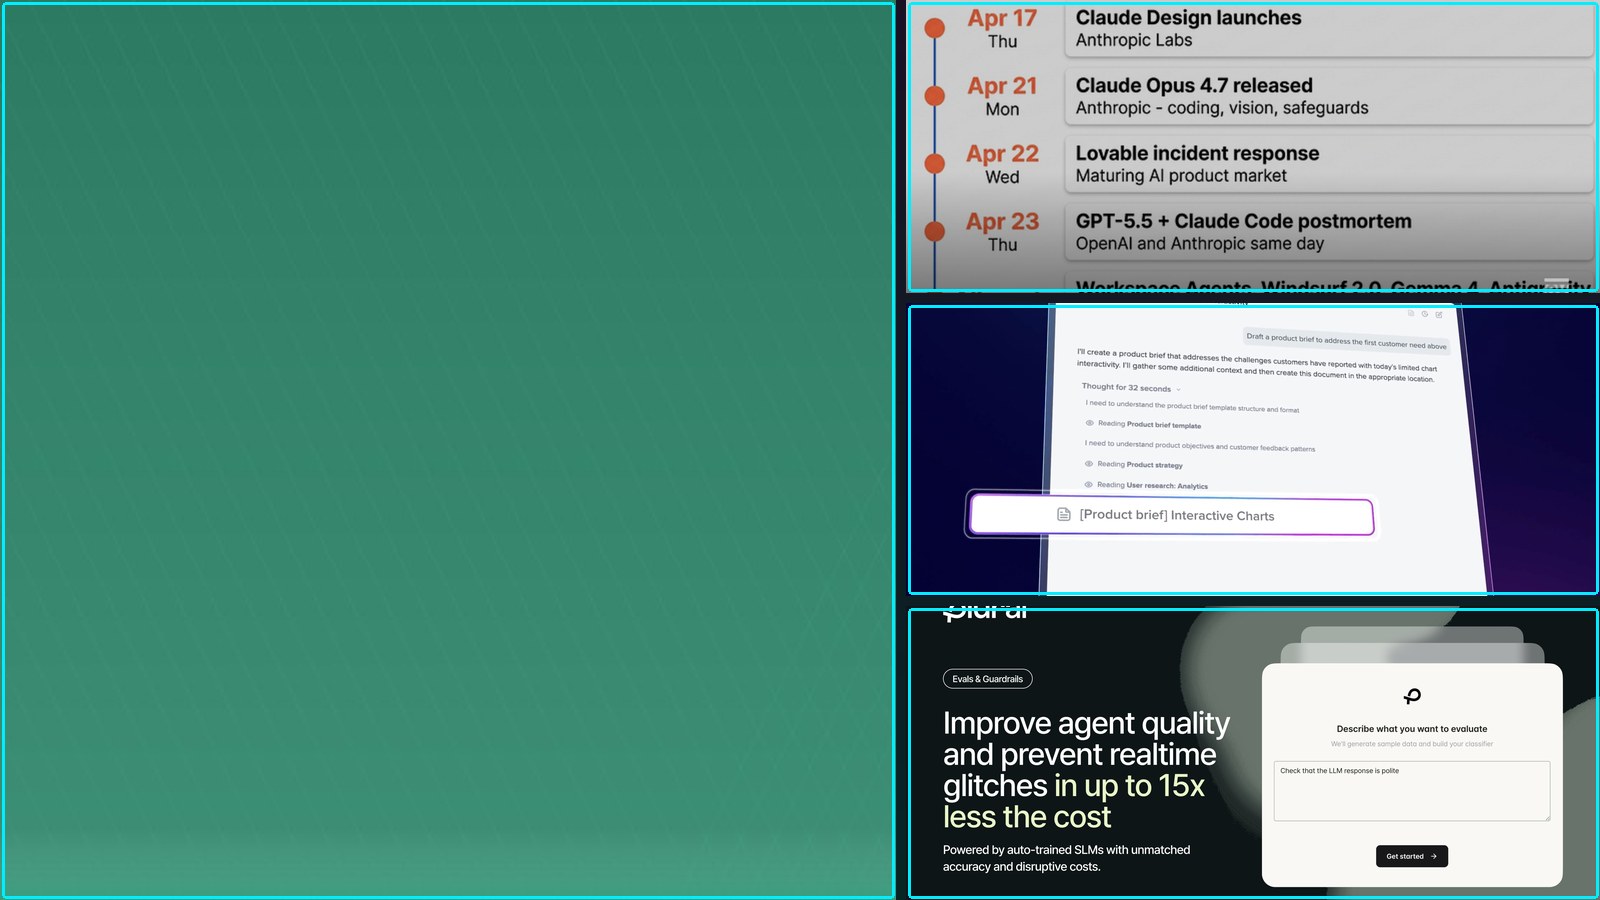Click eye icon beside Reading User research: Analytics
Viewport: 1600px width, 900px height.
pyautogui.click(x=1089, y=485)
